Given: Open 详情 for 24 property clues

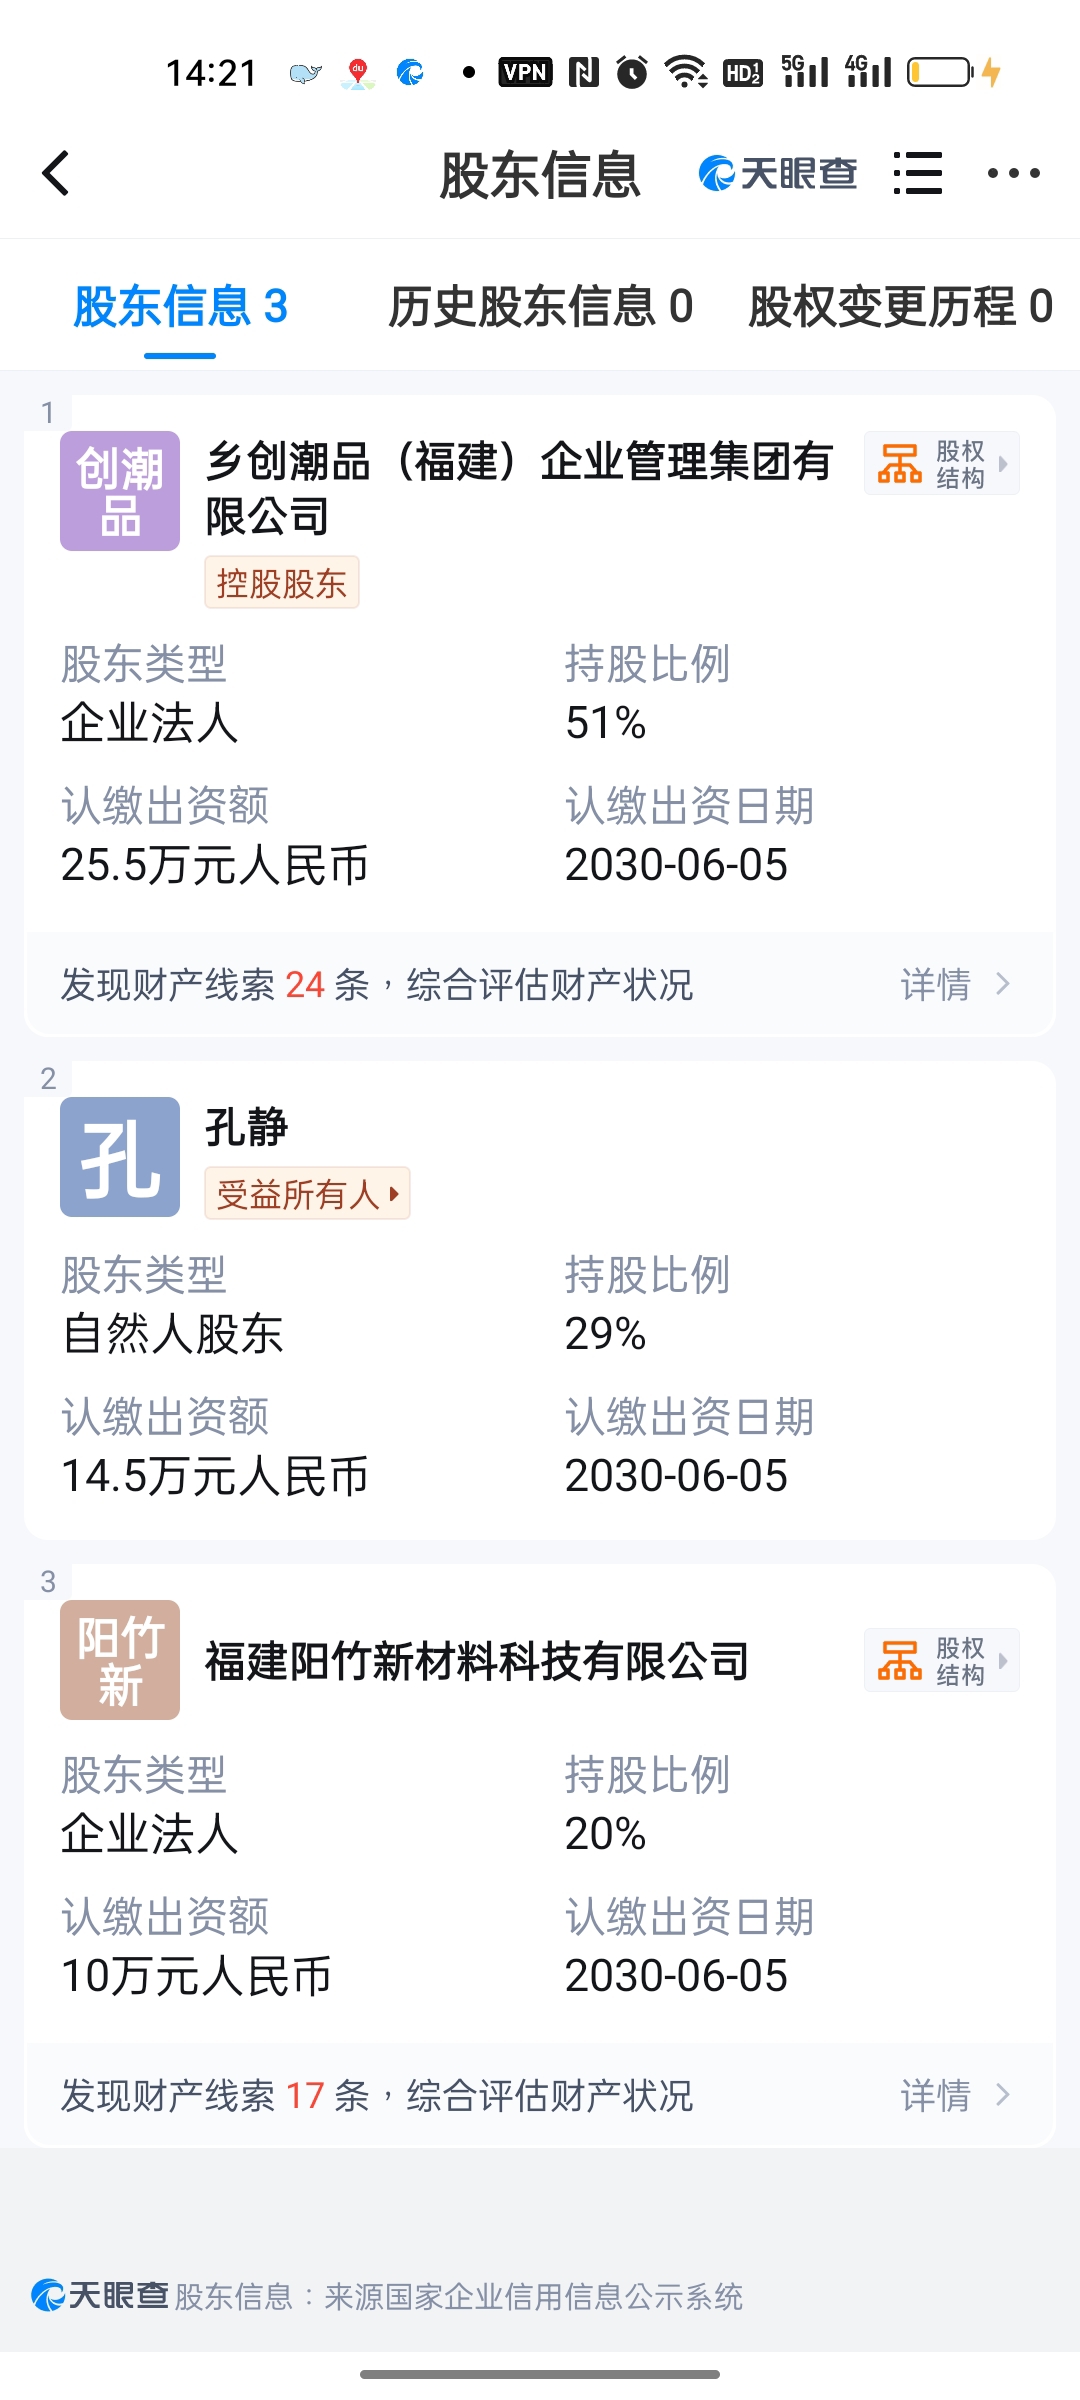Looking at the screenshot, I should pyautogui.click(x=955, y=985).
